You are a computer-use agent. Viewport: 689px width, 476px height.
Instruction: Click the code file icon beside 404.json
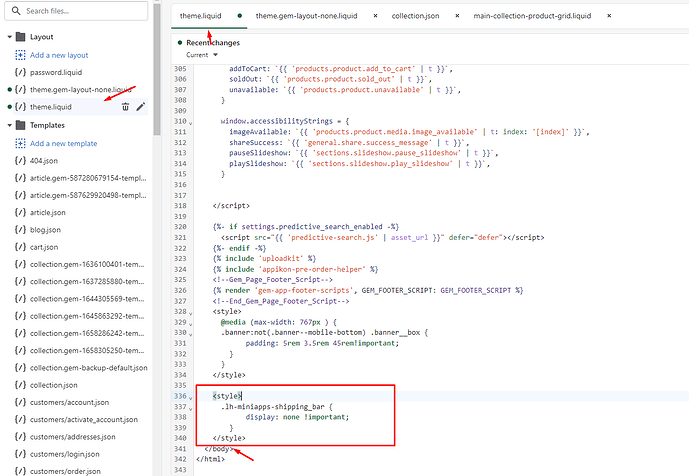coord(20,160)
